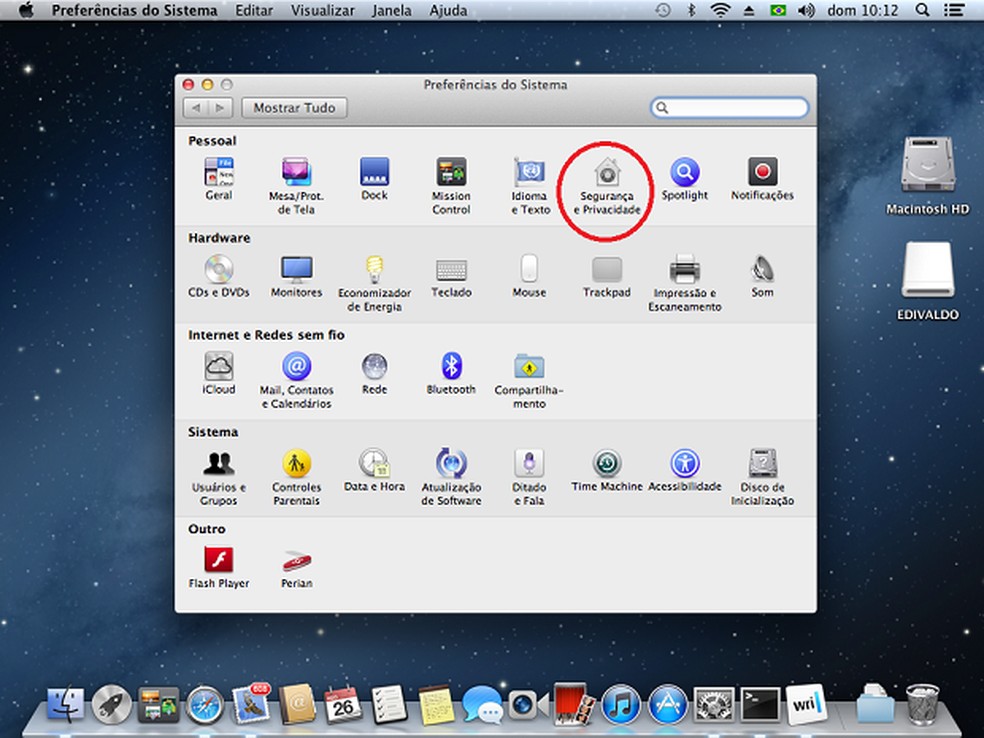Open Economizador de Energia preferences
Image resolution: width=984 pixels, height=738 pixels.
coord(374,283)
